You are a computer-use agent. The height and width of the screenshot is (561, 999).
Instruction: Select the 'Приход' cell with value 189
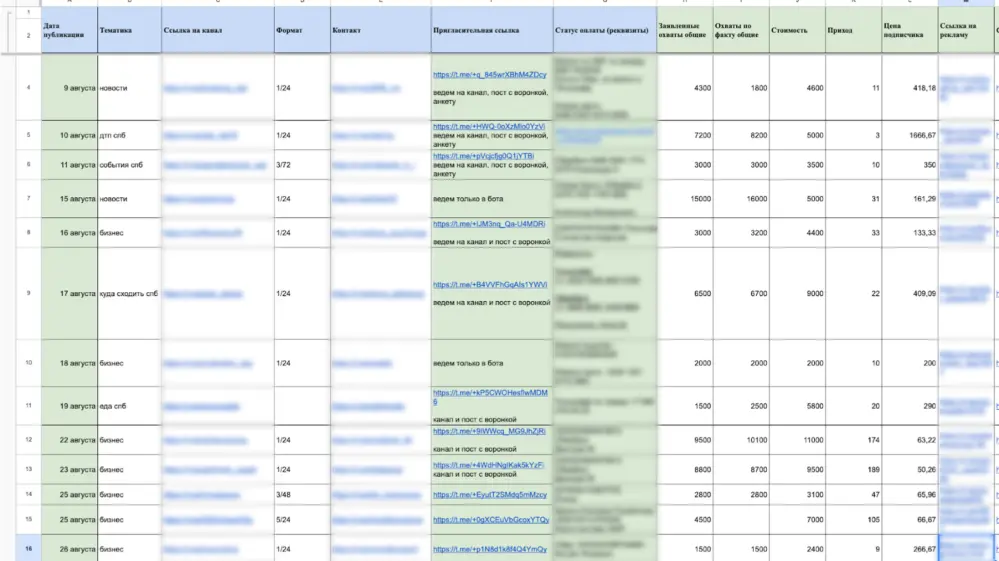point(853,469)
